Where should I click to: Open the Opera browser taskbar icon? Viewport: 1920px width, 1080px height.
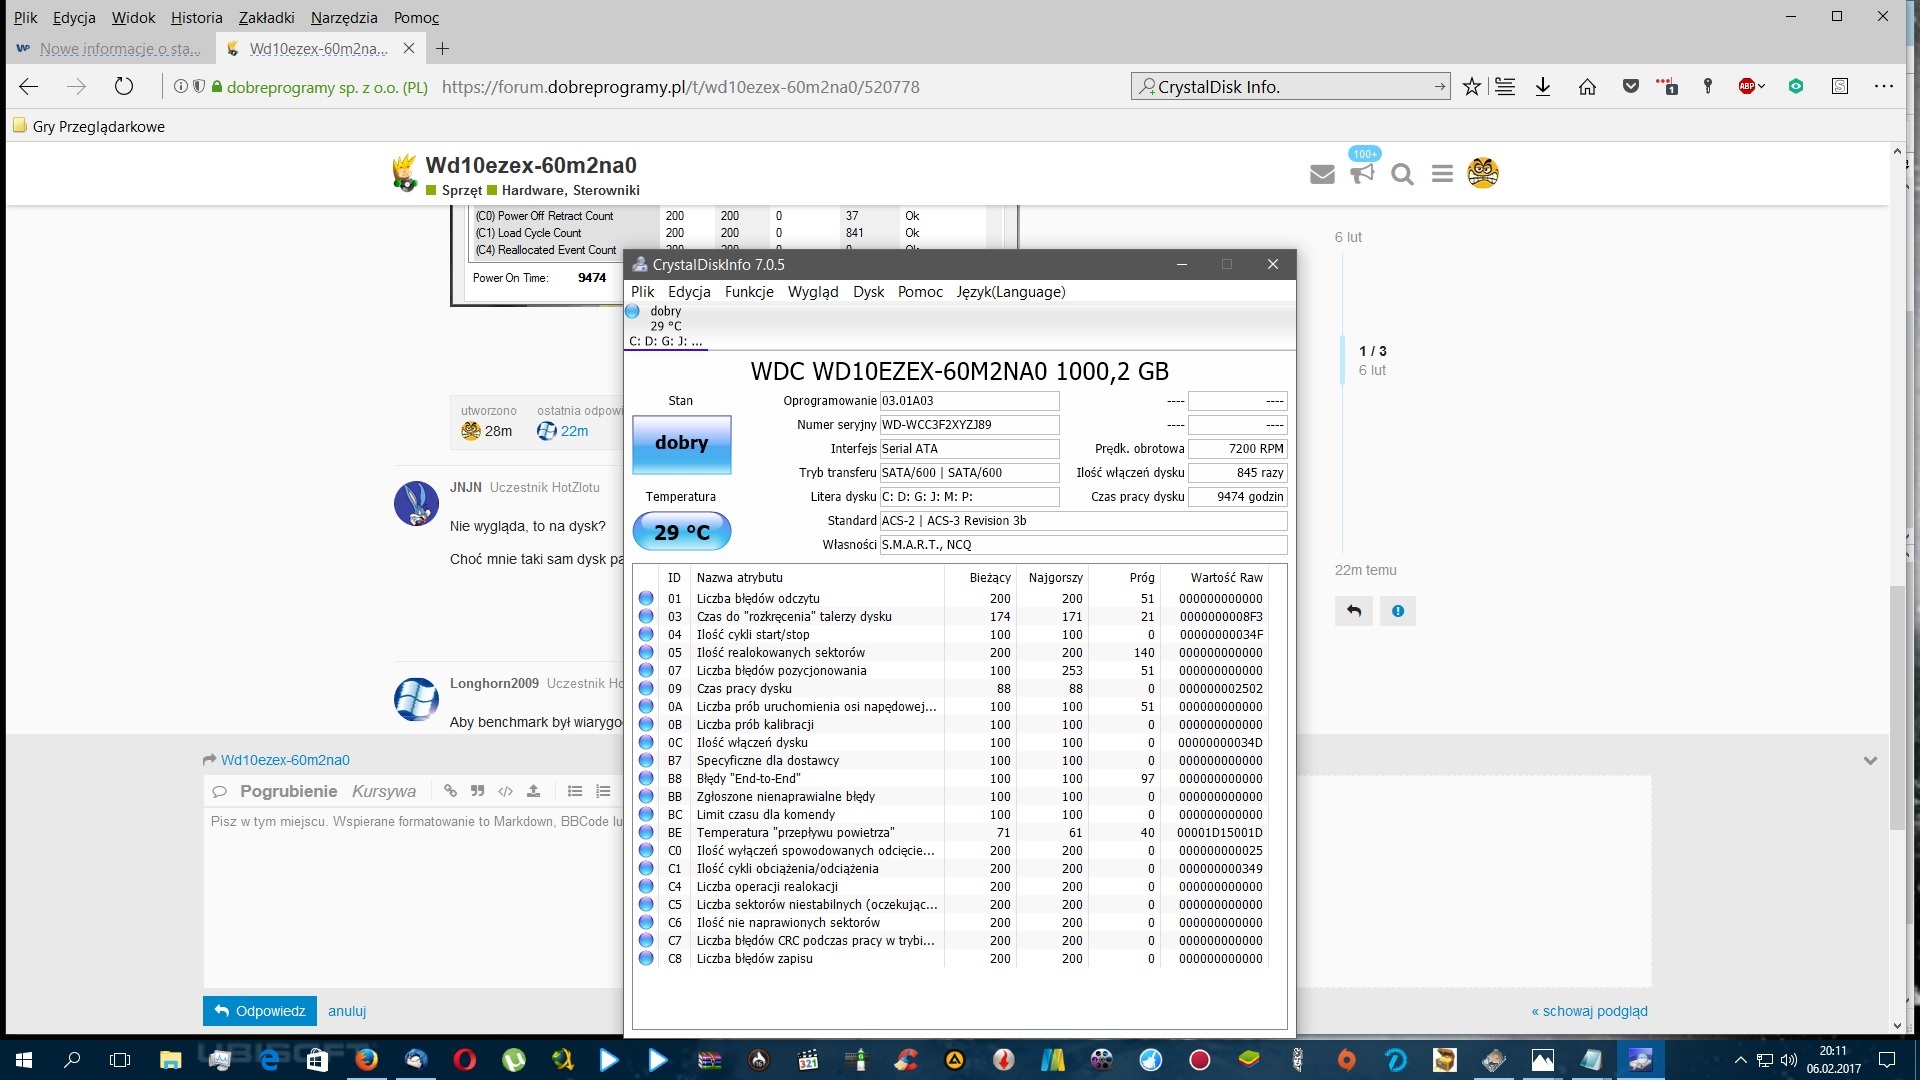(464, 1059)
